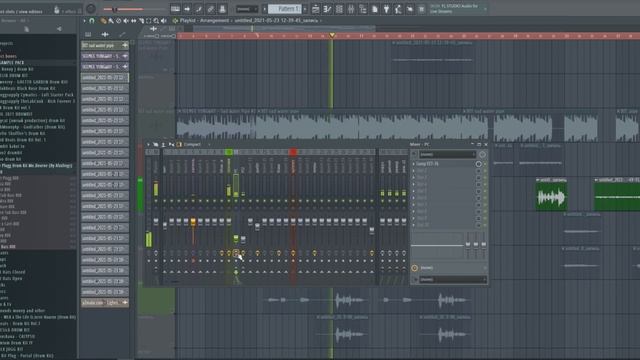The image size is (640, 360).
Task: Select the Paint brush tool in Playlist
Action: [111, 20]
